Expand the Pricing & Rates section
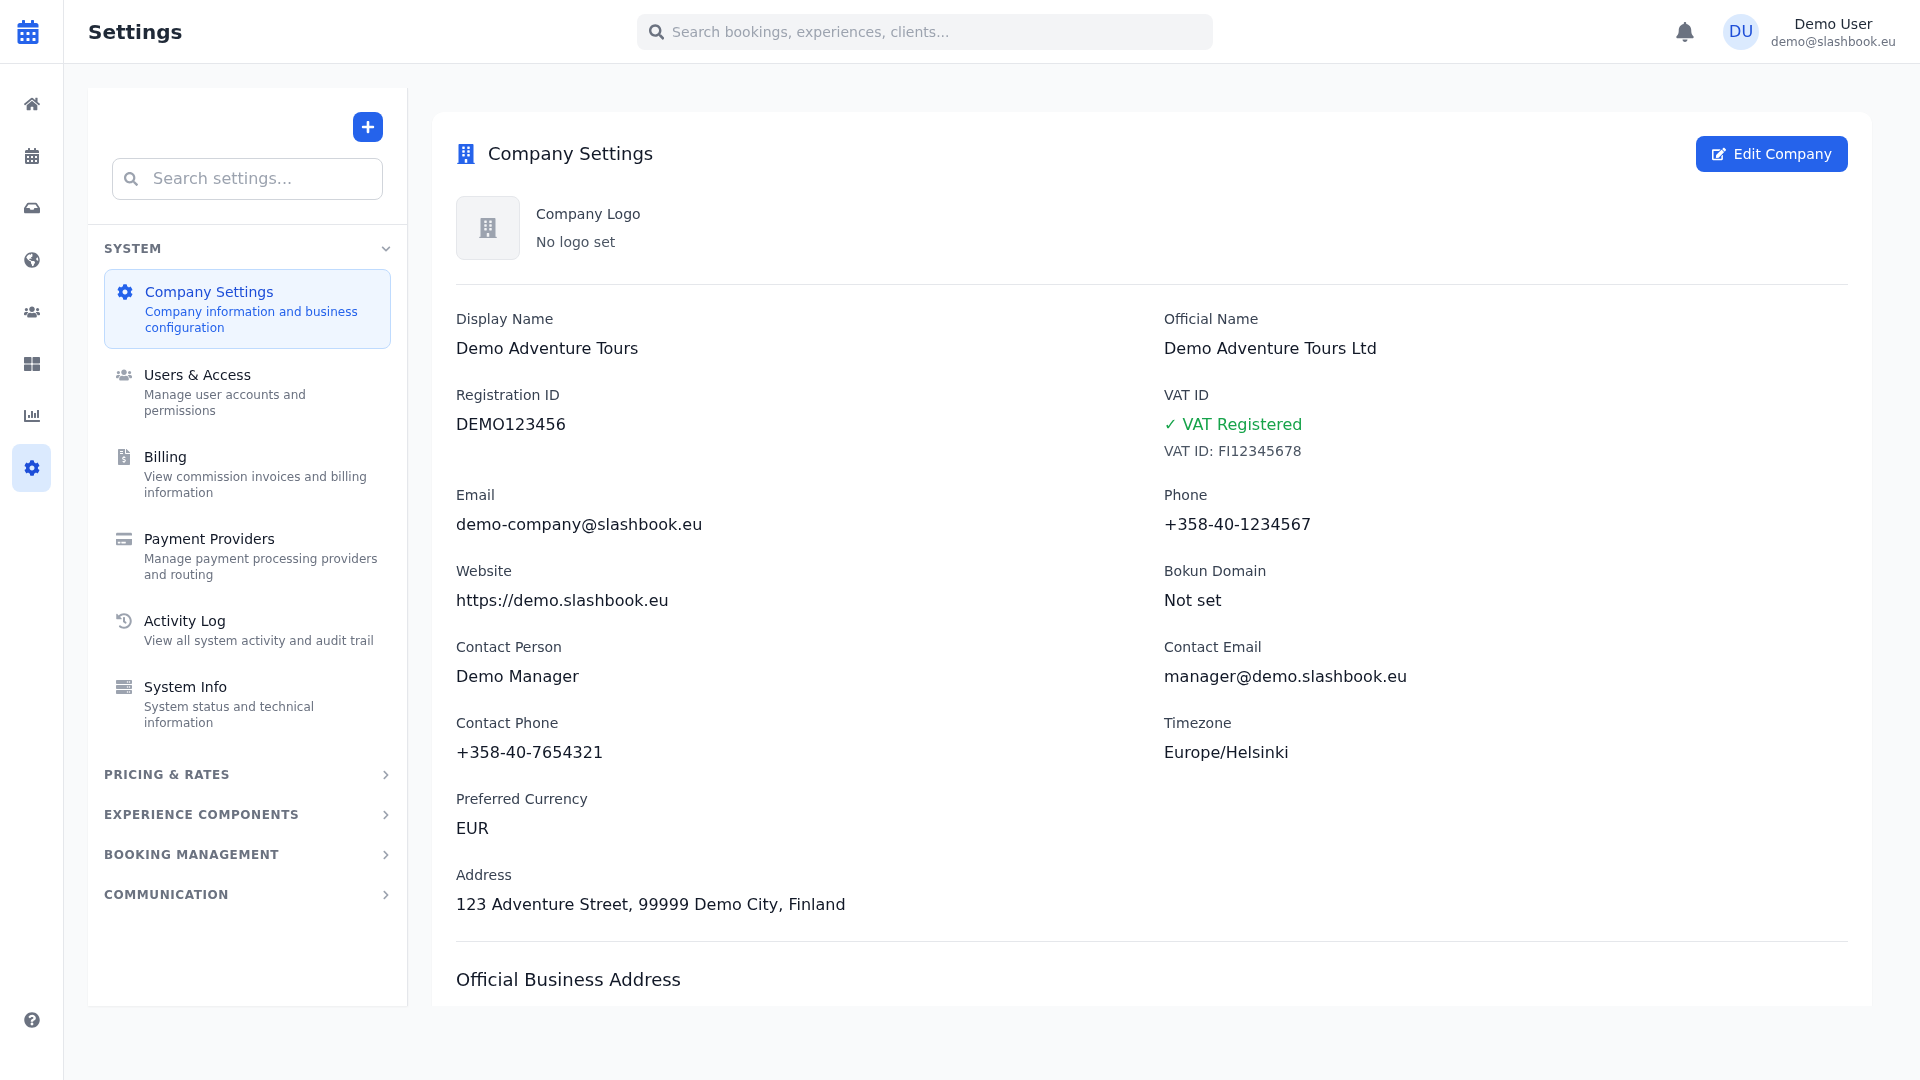 tap(246, 775)
